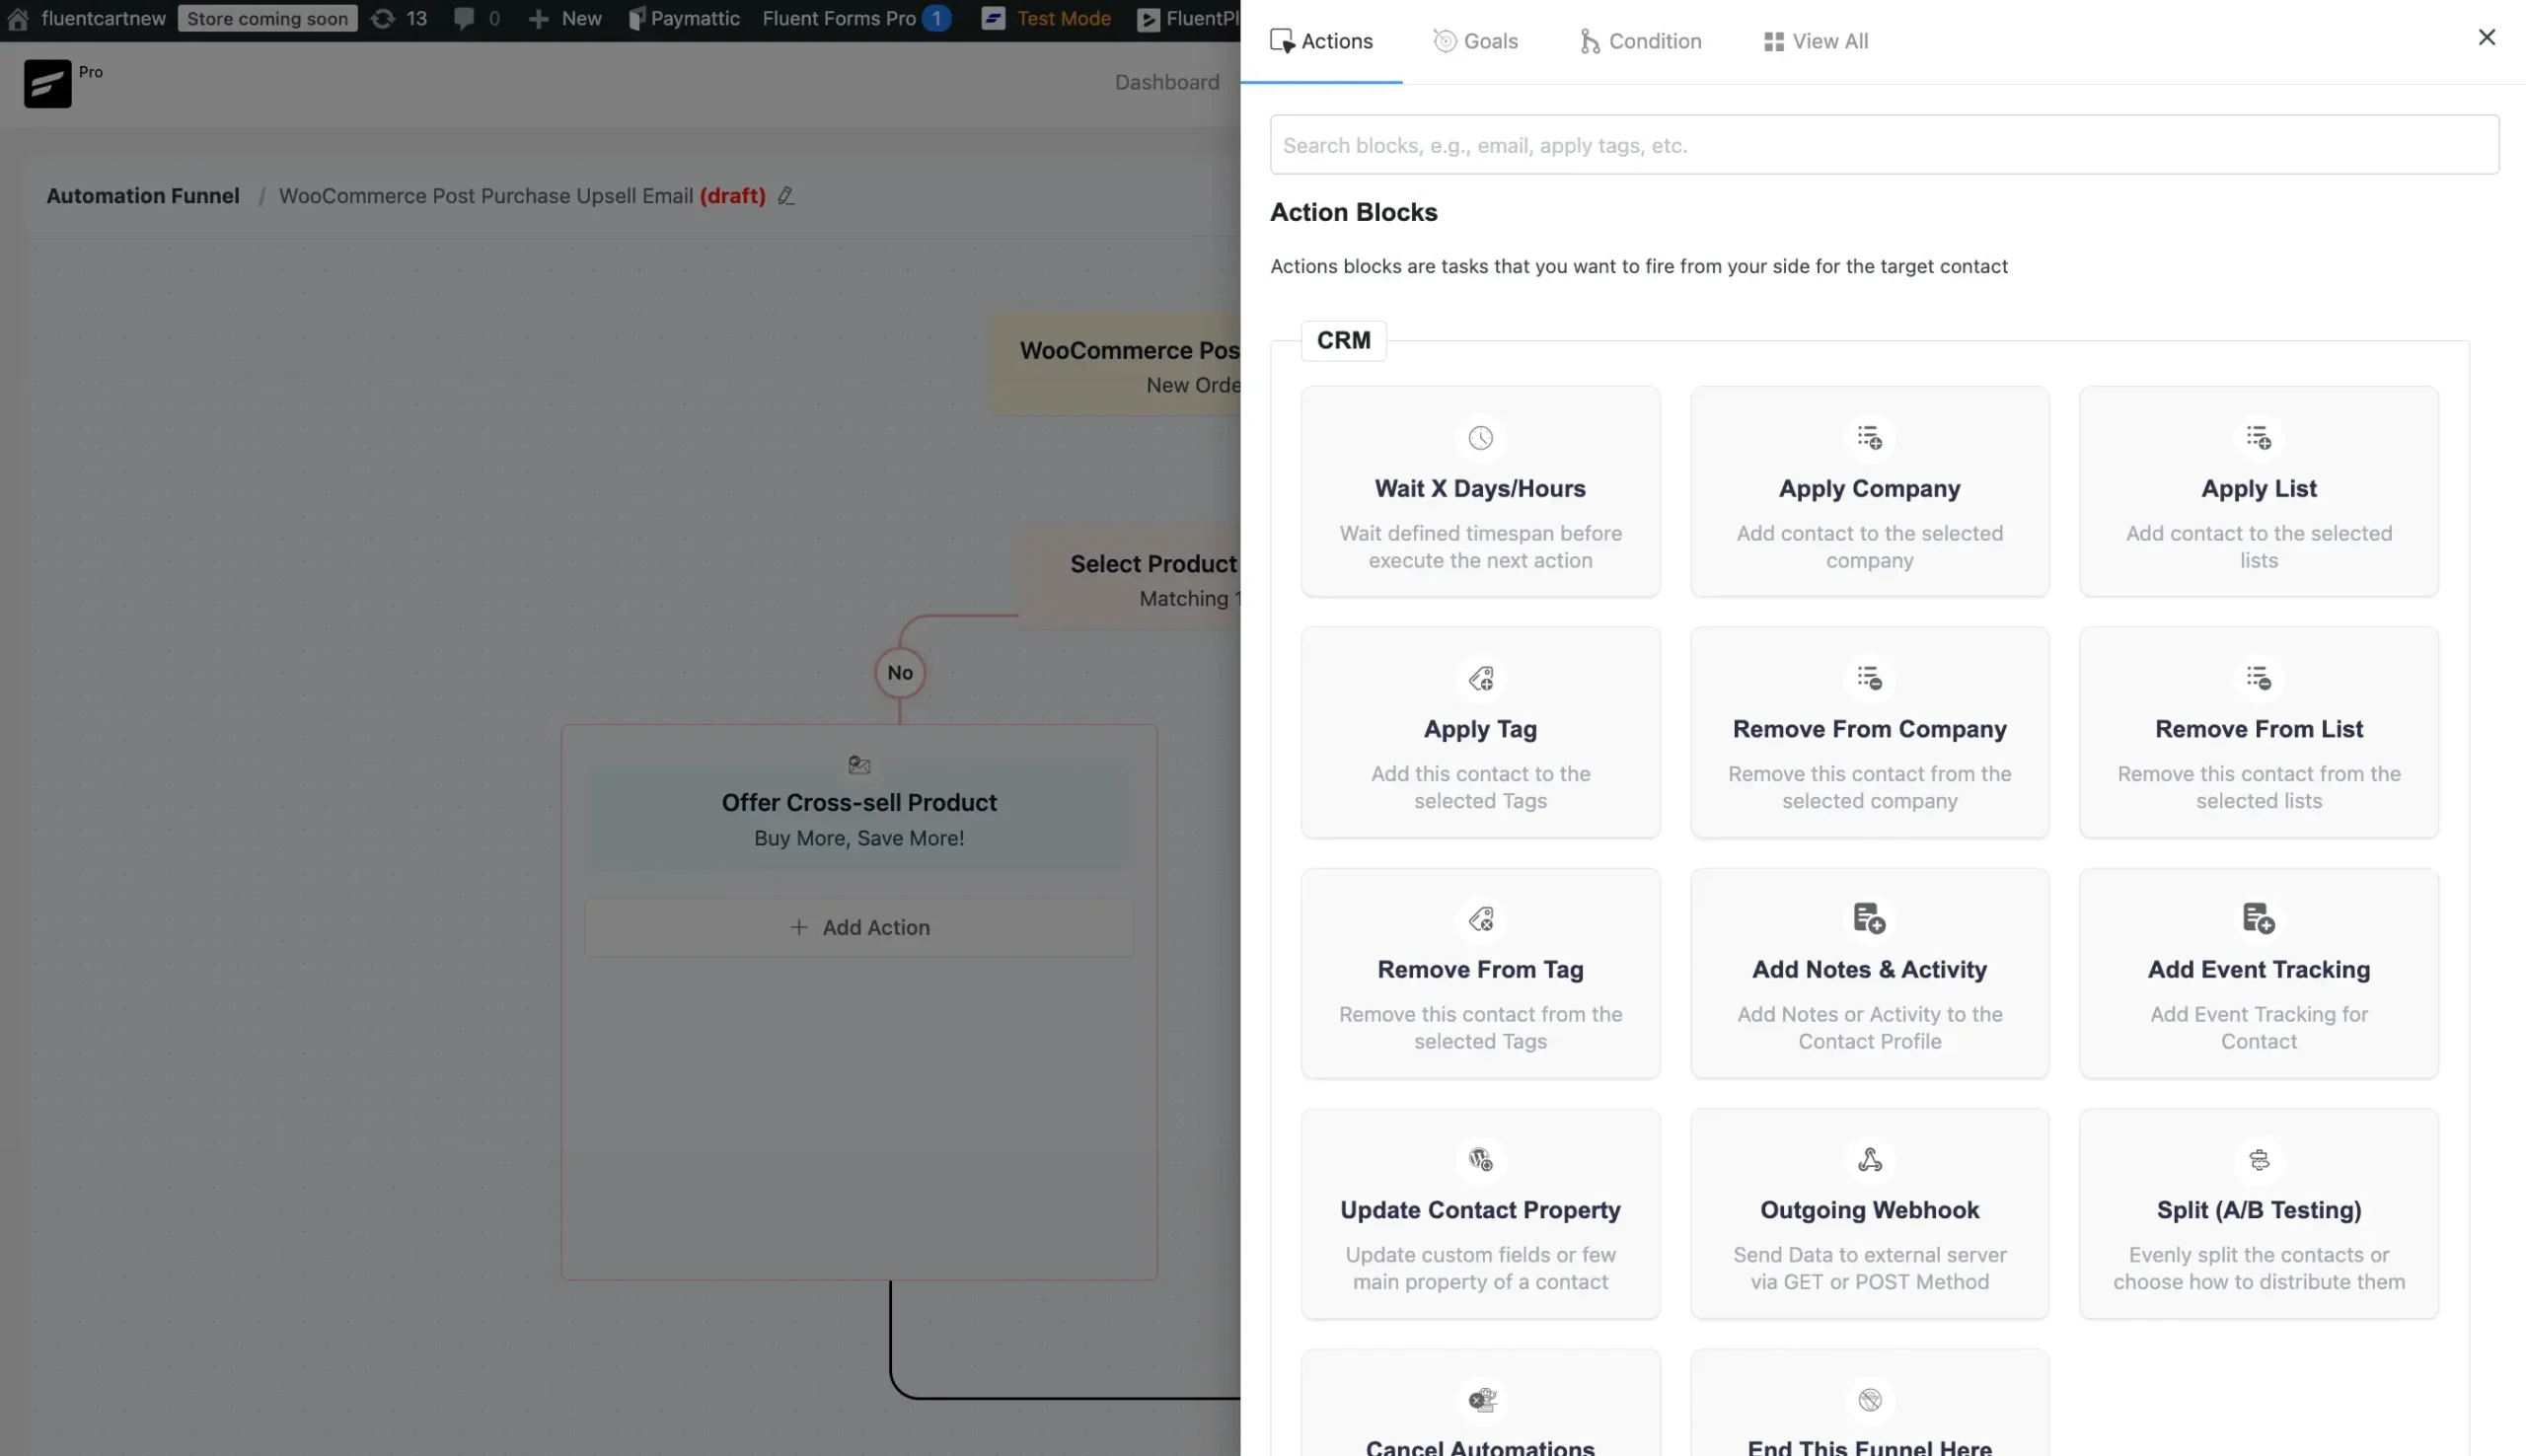Click the Update Contact Property icon
The image size is (2526, 1456).
1480,1159
